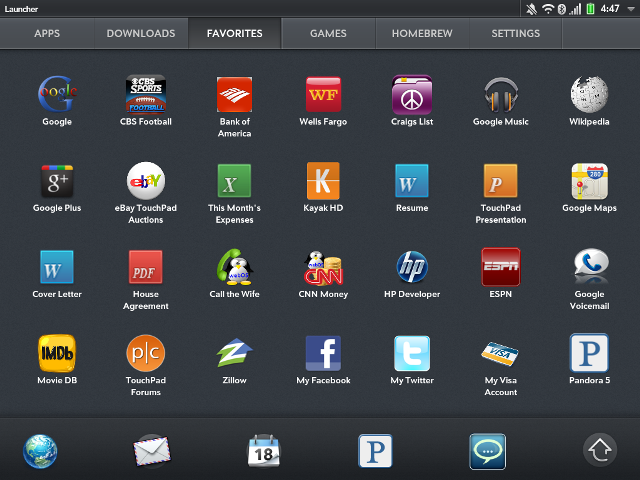Viewport: 640px width, 480px height.
Task: Open Google Voicemail icon
Action: point(591,266)
